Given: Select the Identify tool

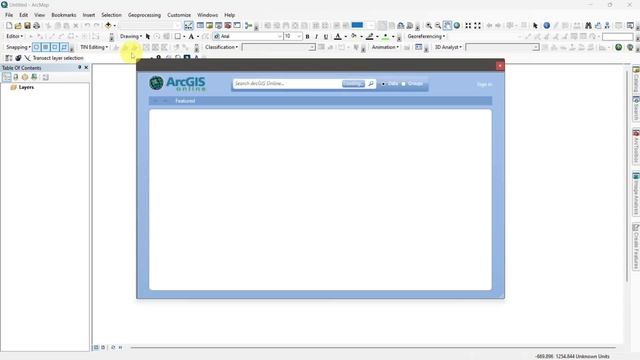Looking at the screenshot, I should (547, 26).
